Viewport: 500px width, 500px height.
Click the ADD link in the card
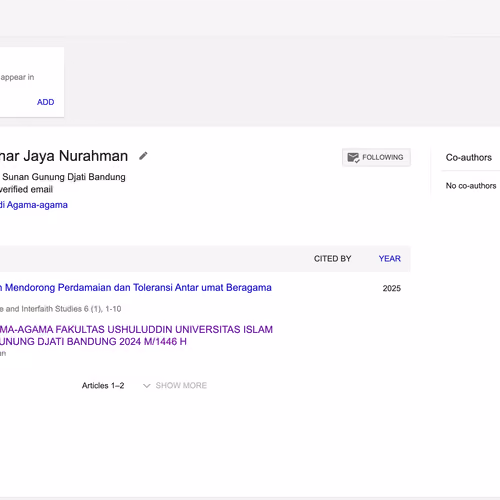pyautogui.click(x=45, y=102)
